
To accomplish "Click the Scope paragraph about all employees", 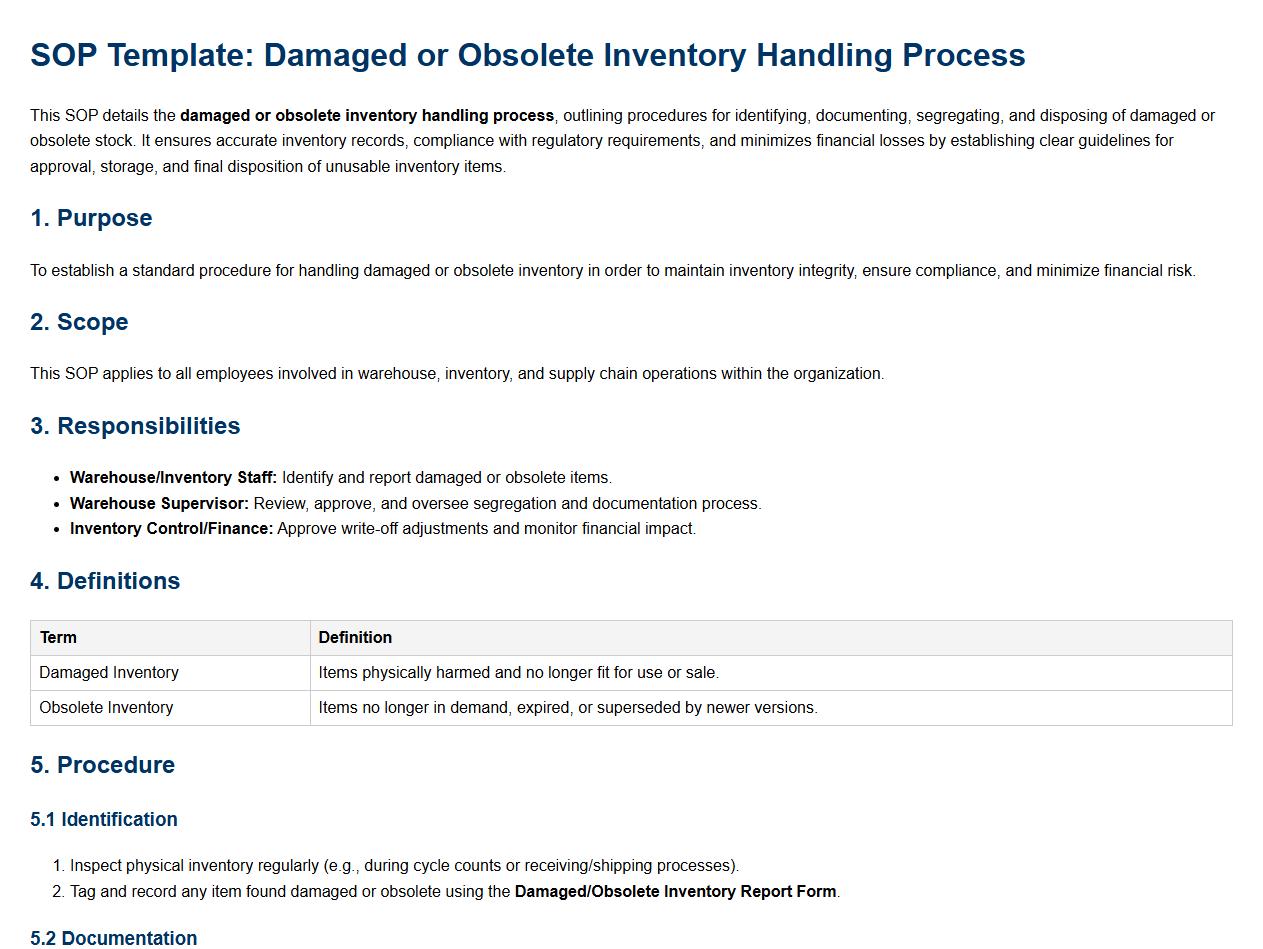I will (457, 374).
